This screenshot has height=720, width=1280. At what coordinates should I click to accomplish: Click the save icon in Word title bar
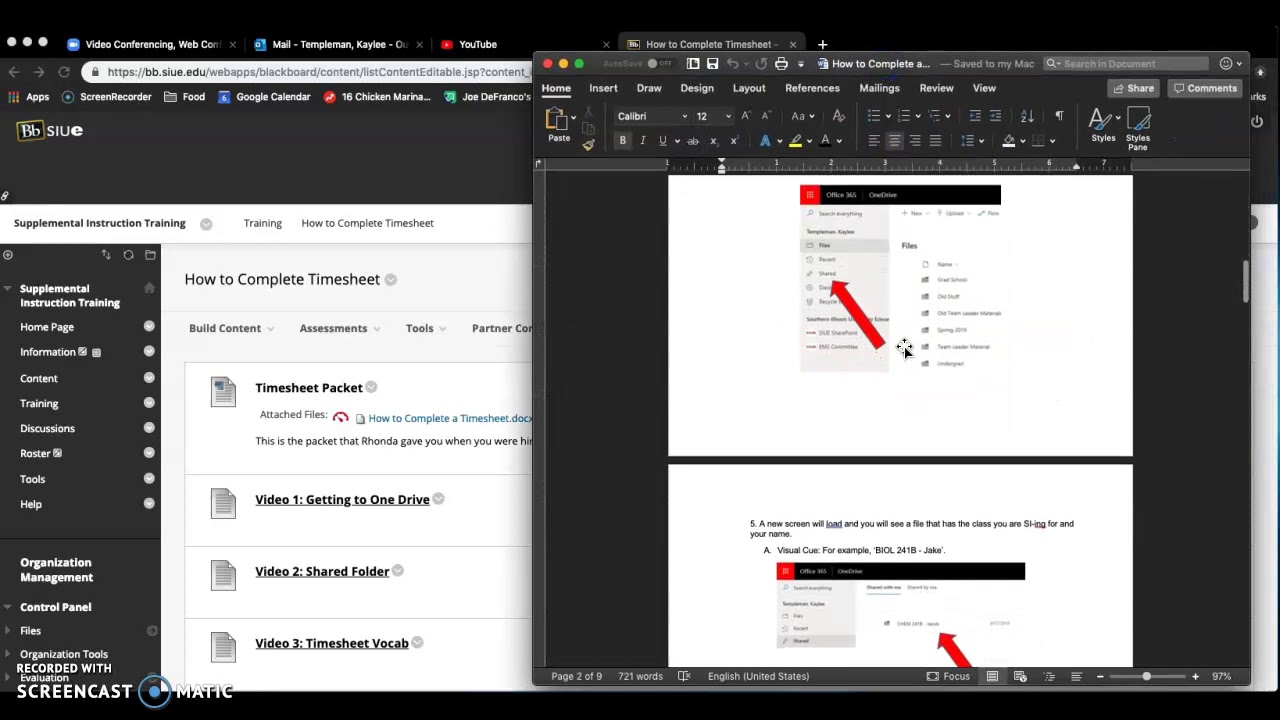coord(712,64)
